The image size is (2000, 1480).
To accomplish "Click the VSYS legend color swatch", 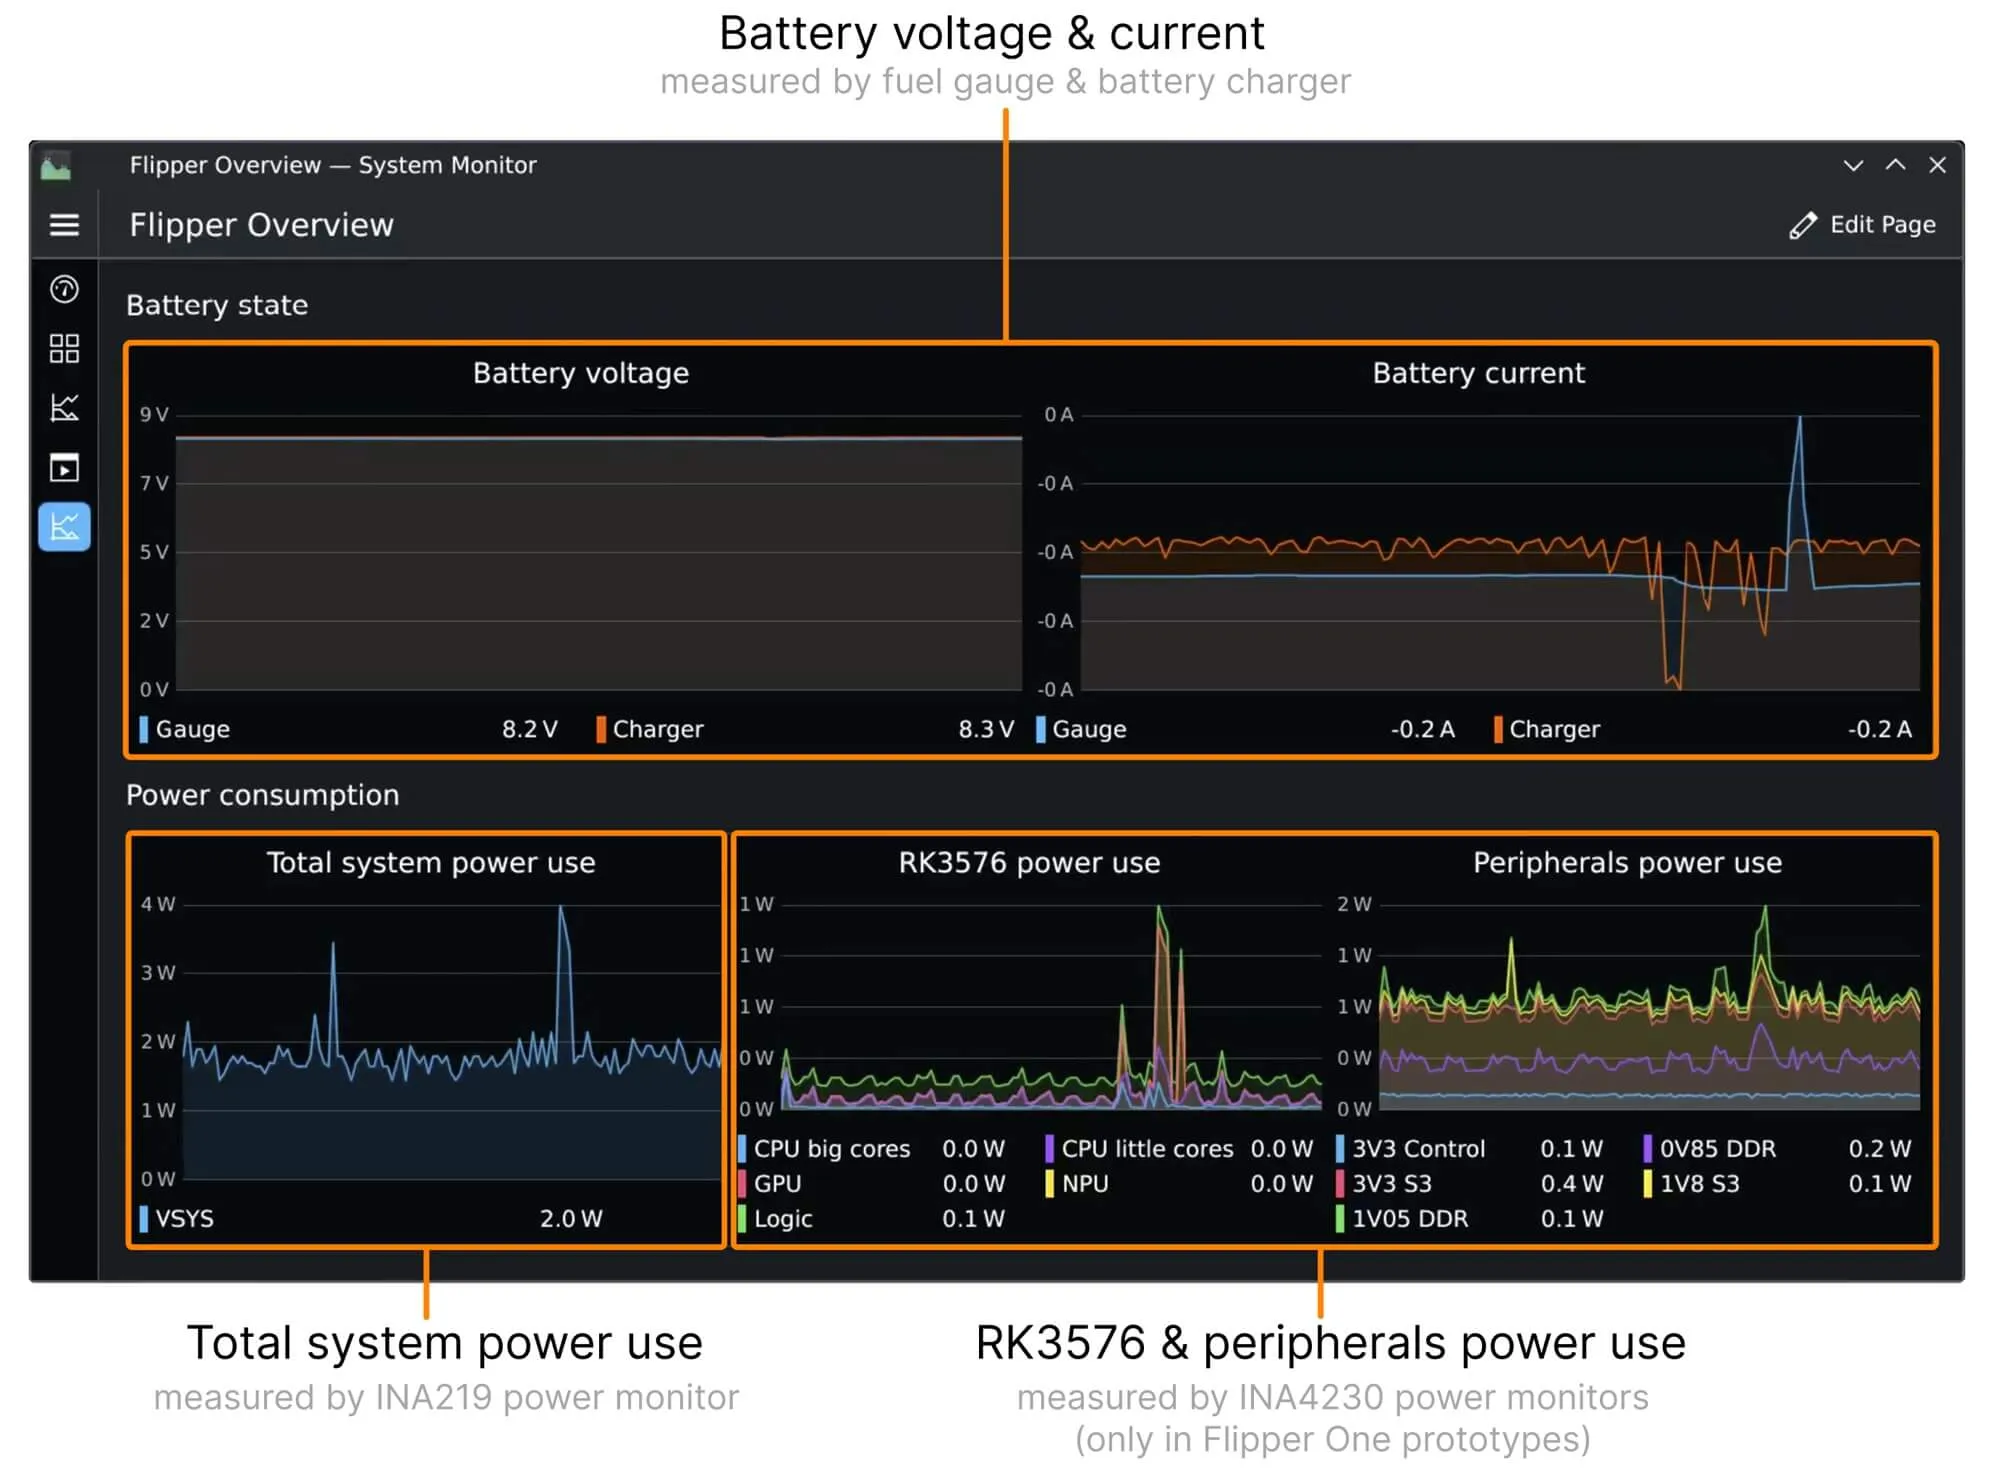I will 144,1218.
